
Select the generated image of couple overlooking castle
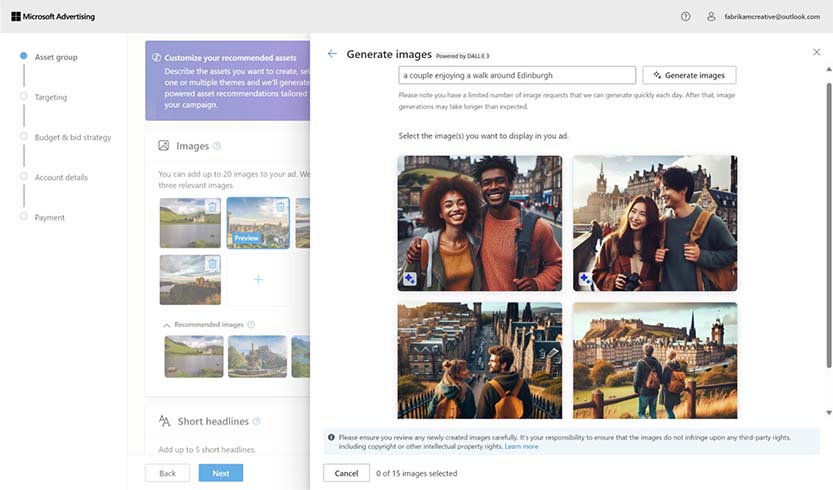pyautogui.click(x=654, y=360)
